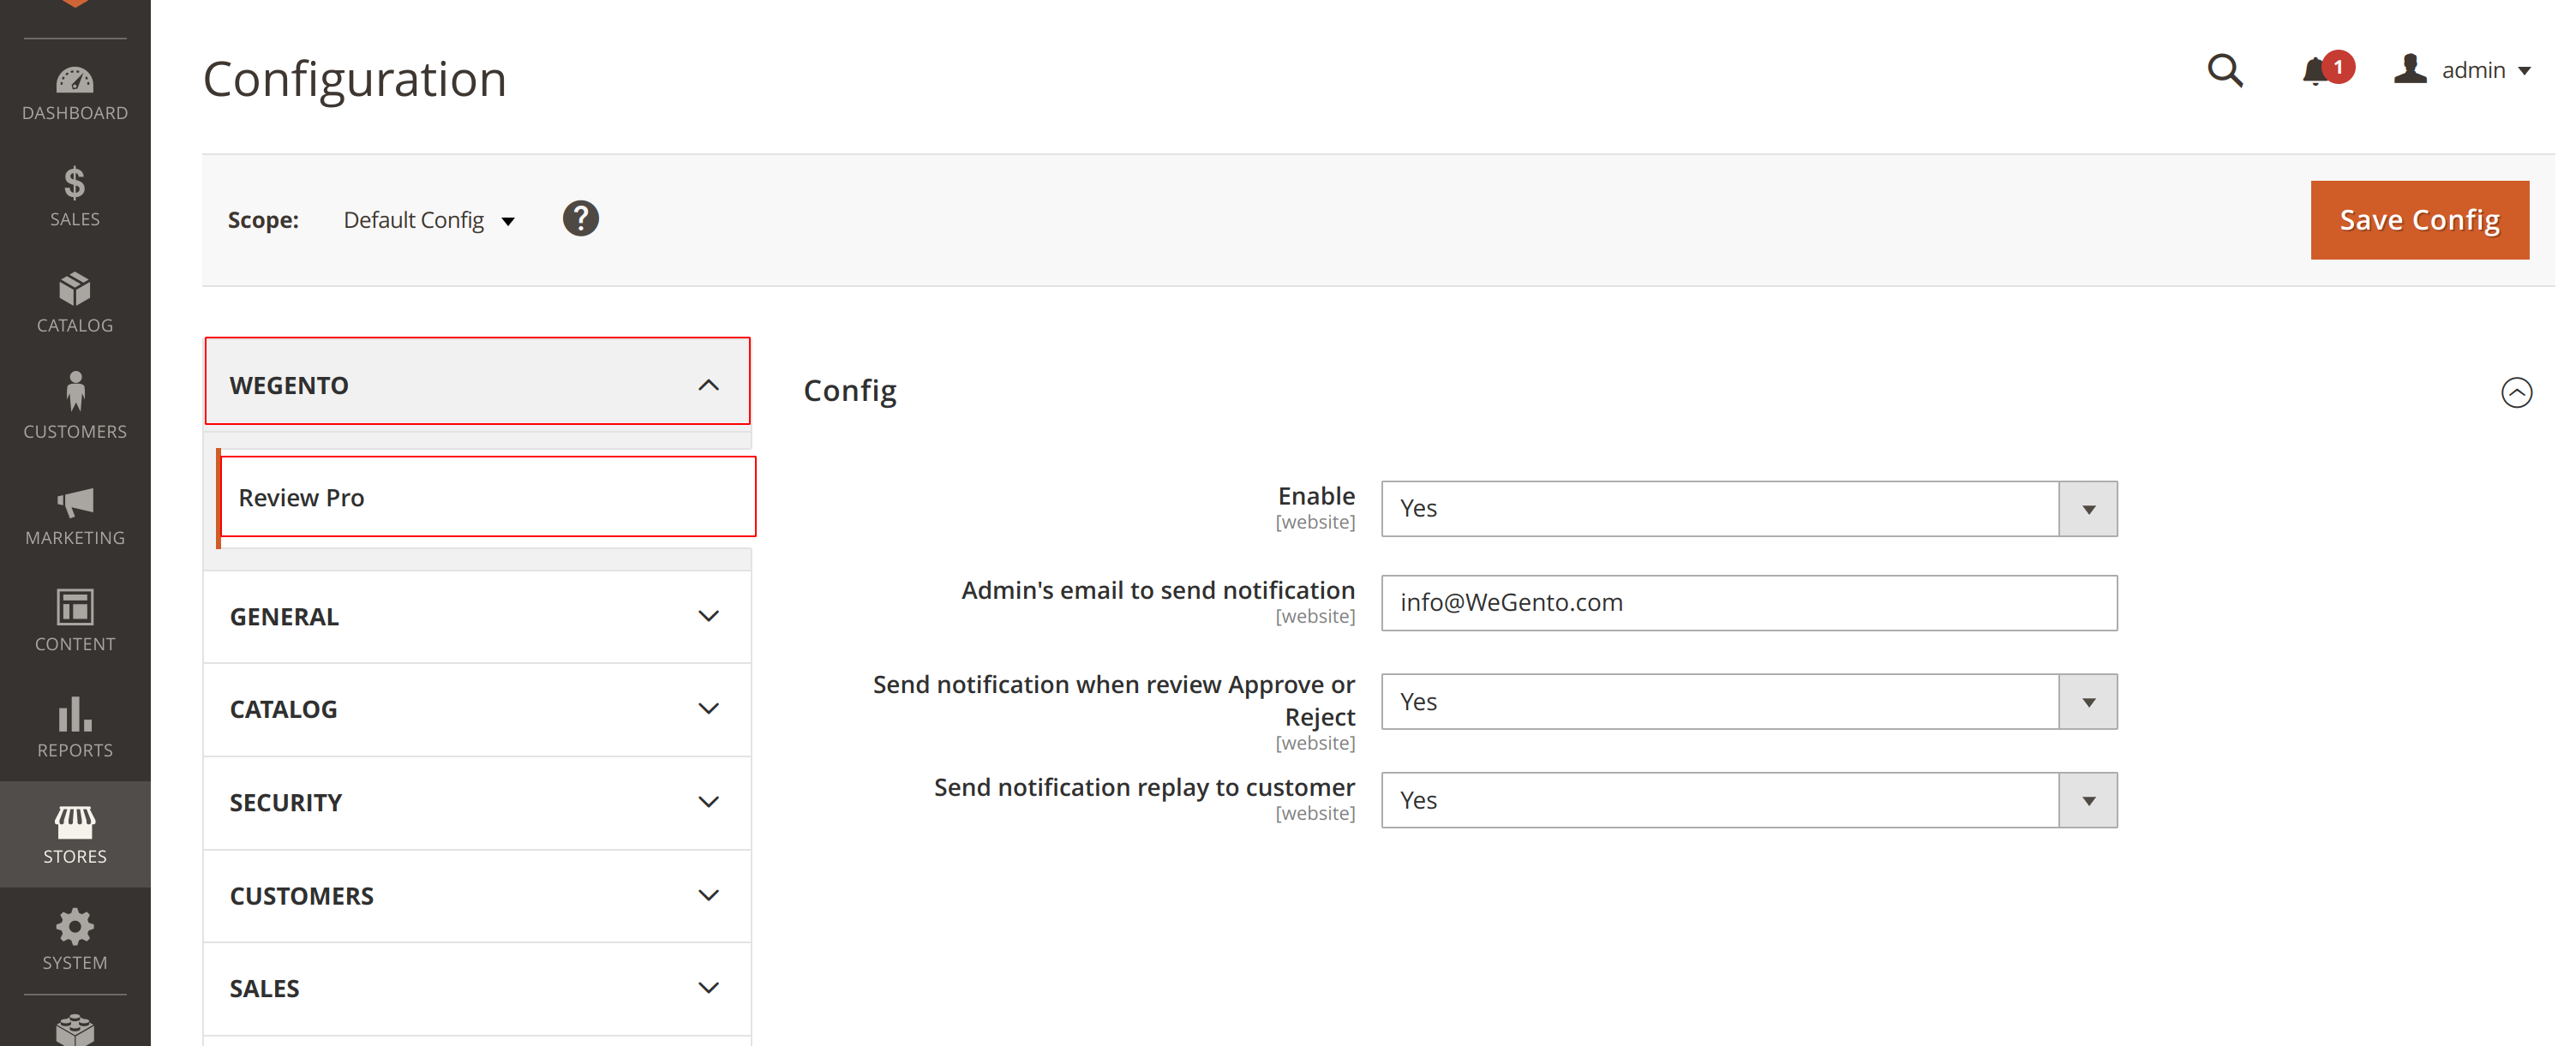
Task: Click the admin's notification email field
Action: pyautogui.click(x=1748, y=603)
